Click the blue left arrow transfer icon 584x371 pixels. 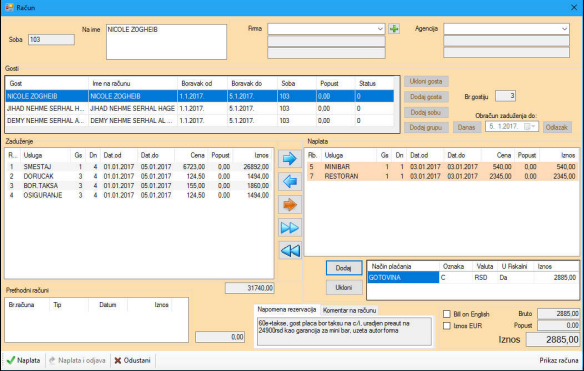pos(290,182)
